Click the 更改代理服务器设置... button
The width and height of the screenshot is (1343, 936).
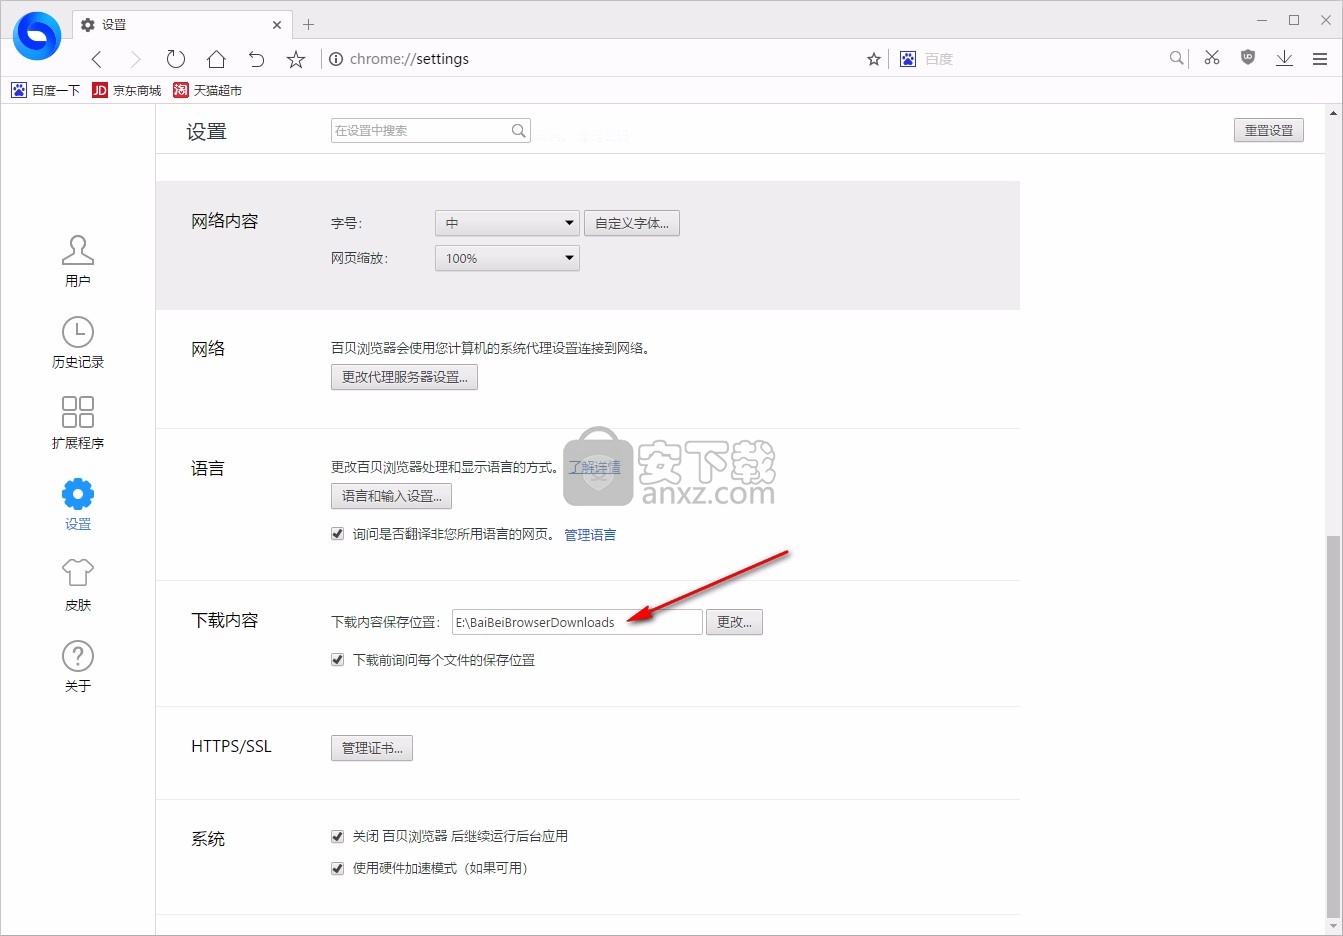tap(404, 377)
